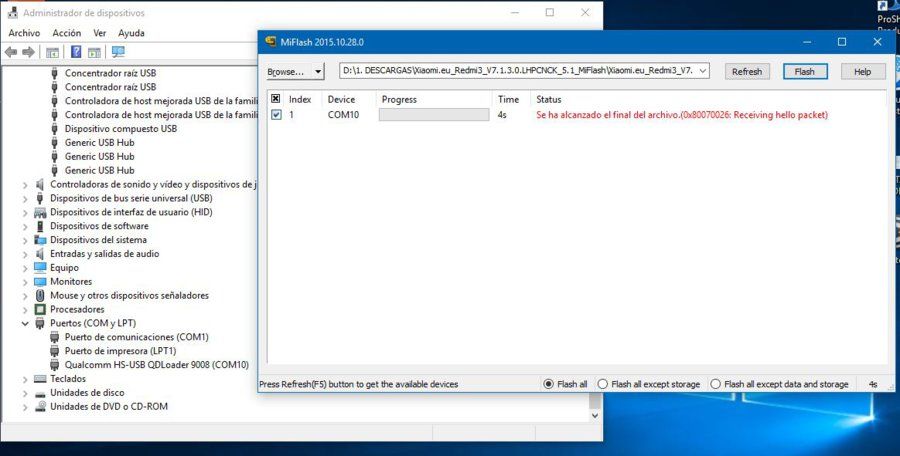Expand Unidades de disco node

coord(25,393)
